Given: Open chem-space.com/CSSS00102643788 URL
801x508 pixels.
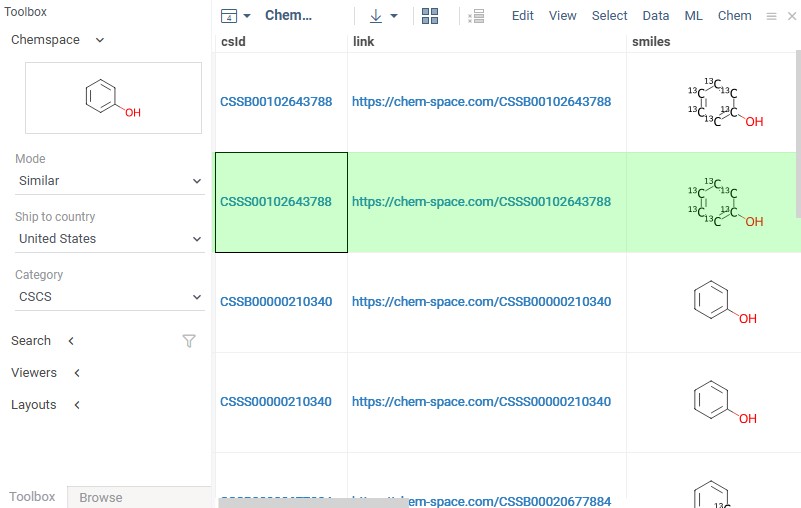Looking at the screenshot, I should [481, 202].
